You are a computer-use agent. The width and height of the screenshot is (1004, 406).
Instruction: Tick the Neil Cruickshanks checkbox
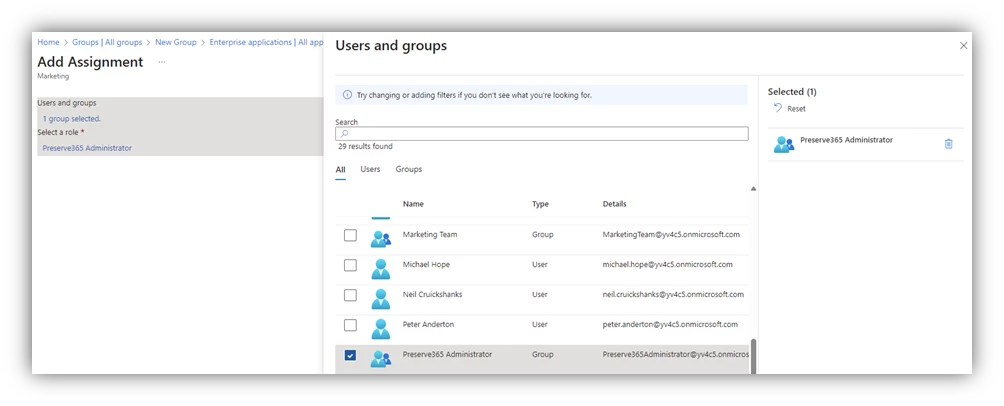(350, 295)
